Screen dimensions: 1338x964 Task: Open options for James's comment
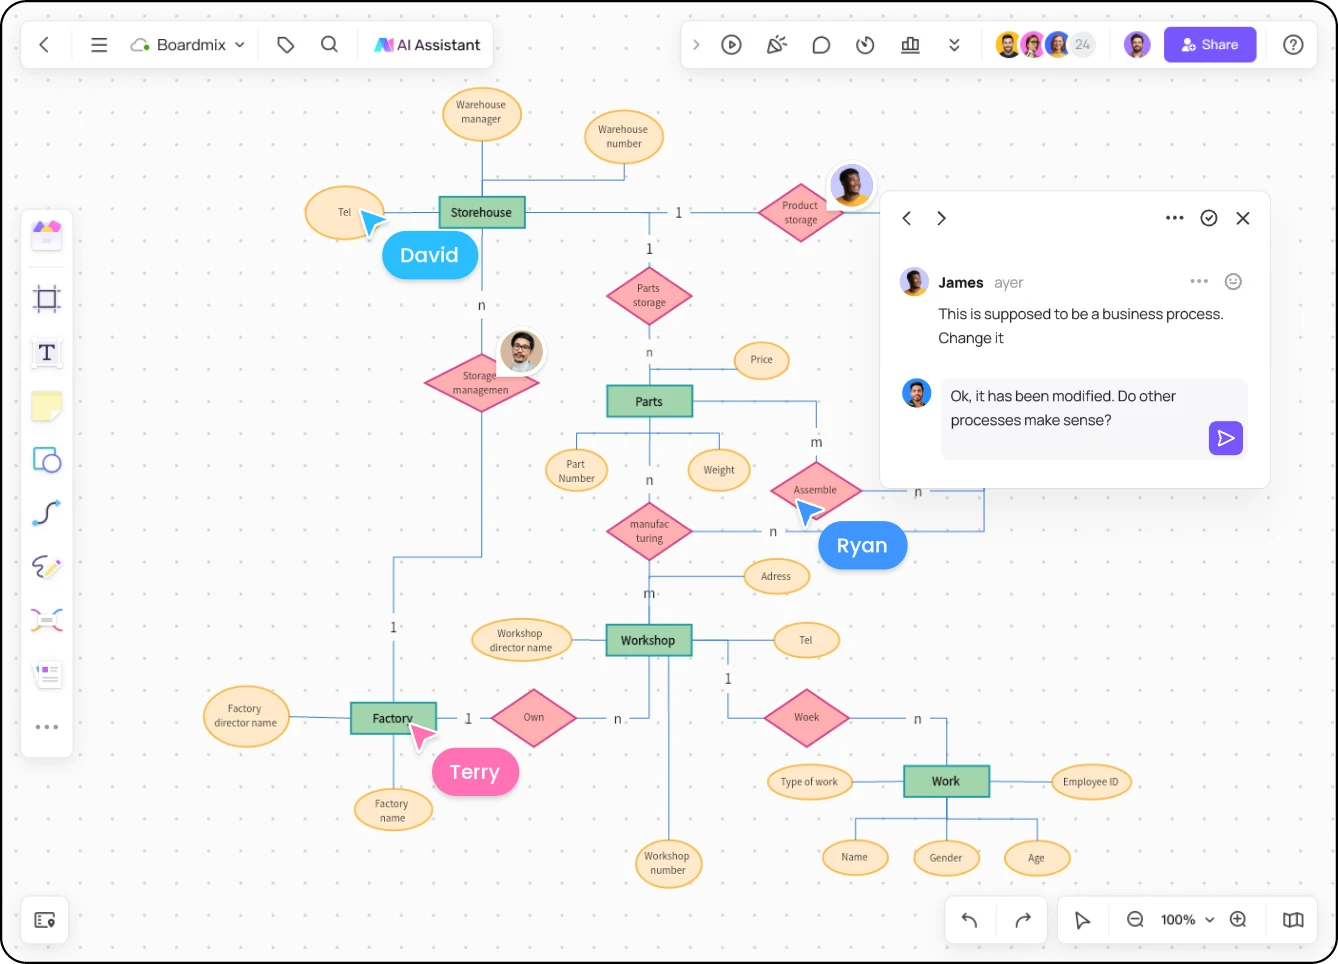point(1199,282)
